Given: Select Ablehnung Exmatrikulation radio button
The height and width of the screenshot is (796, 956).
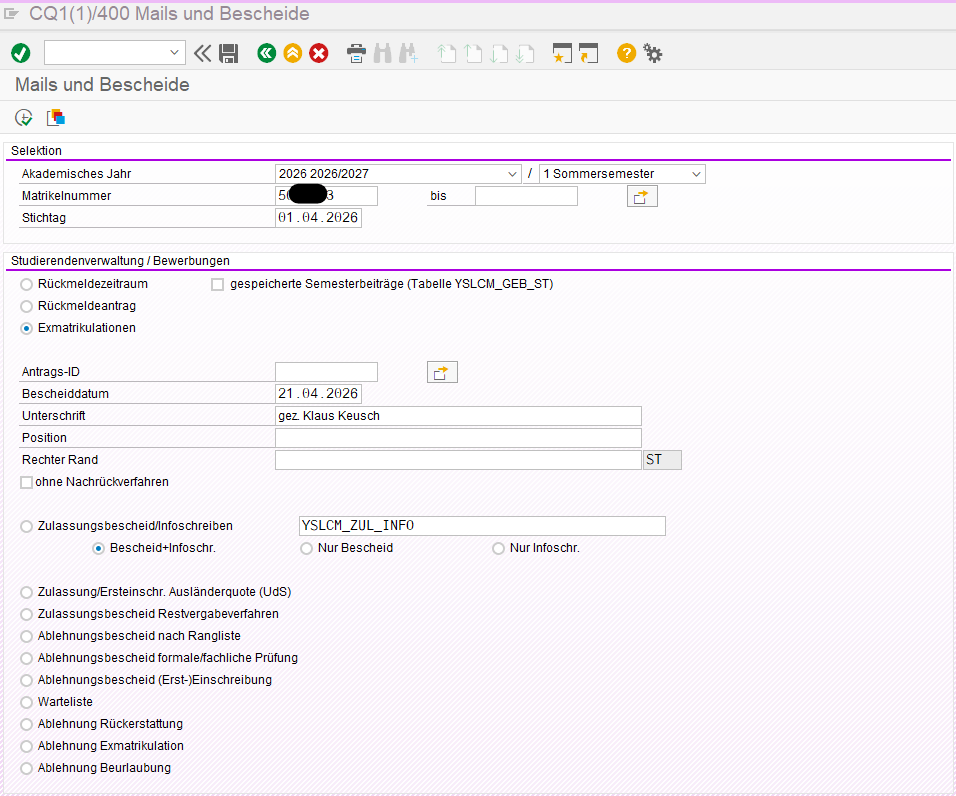Looking at the screenshot, I should tap(26, 746).
